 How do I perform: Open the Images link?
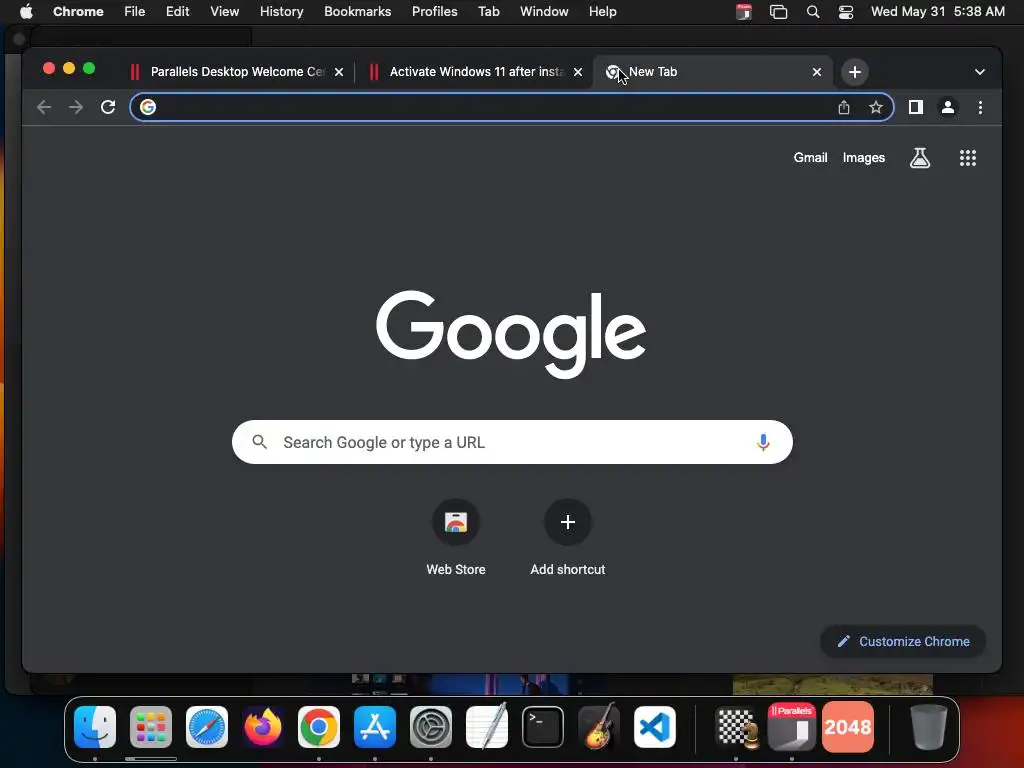(863, 157)
